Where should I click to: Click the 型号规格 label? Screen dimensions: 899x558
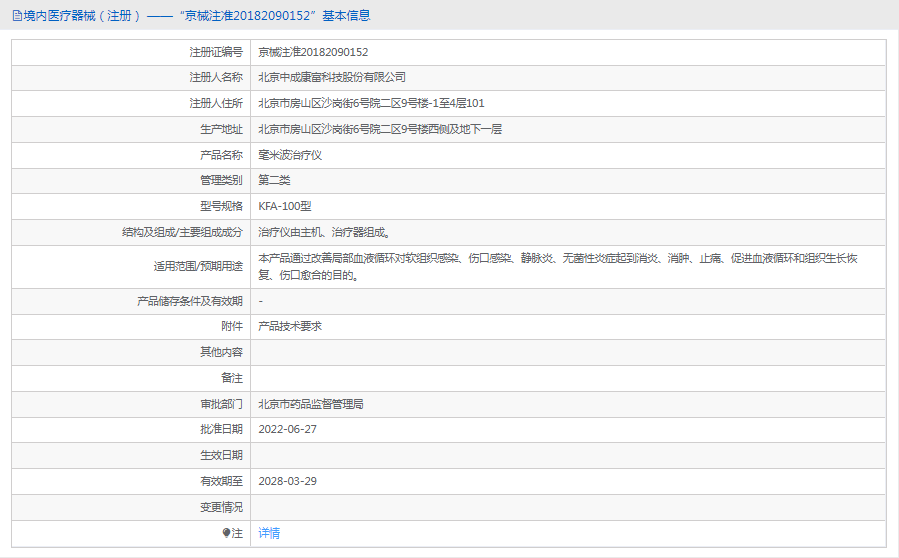(x=221, y=206)
